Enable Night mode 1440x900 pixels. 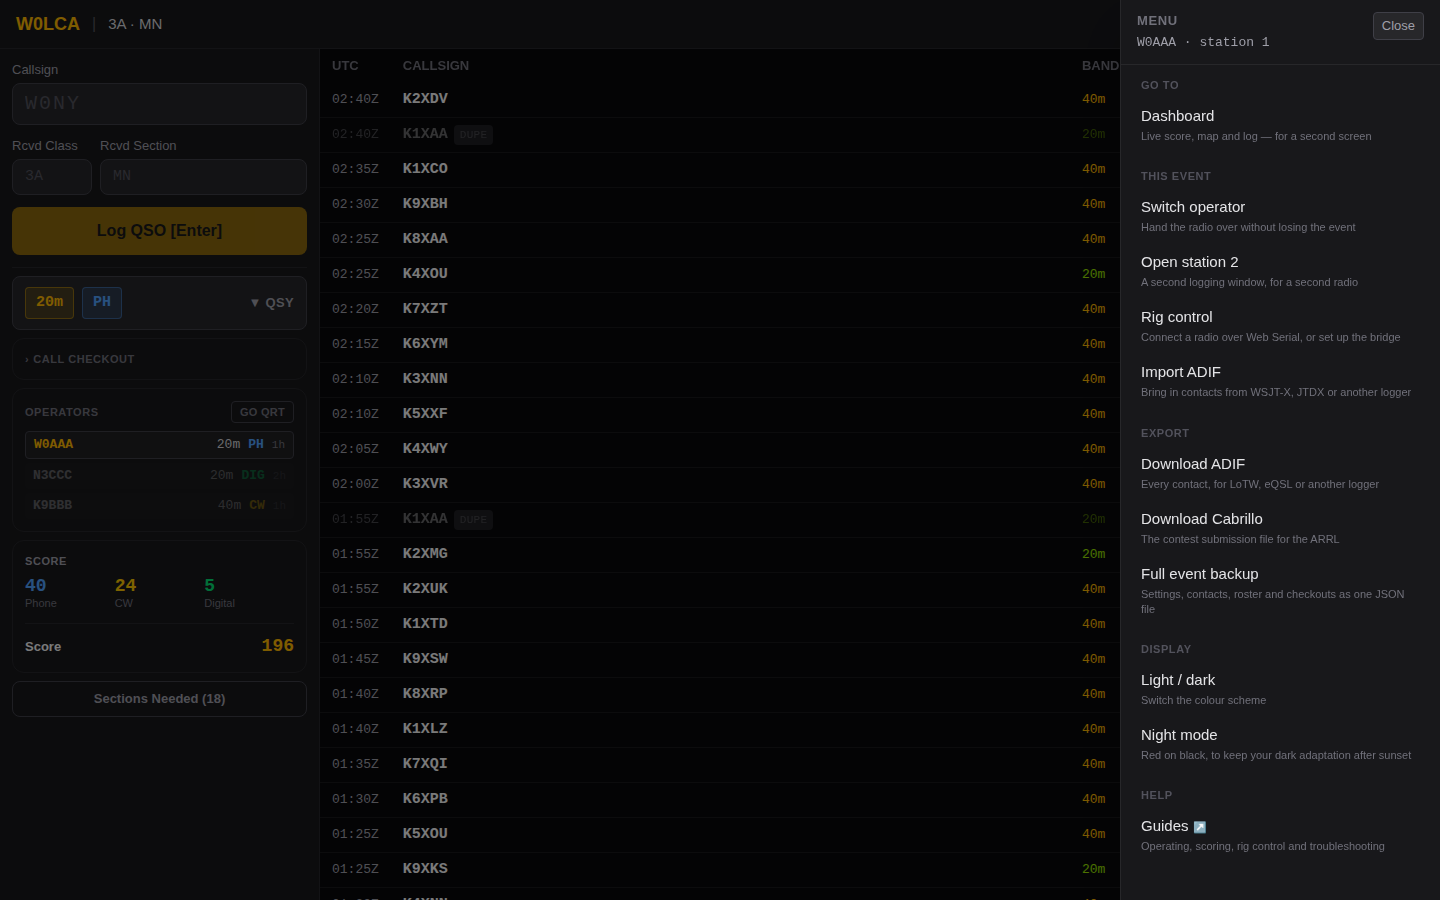(1280, 744)
